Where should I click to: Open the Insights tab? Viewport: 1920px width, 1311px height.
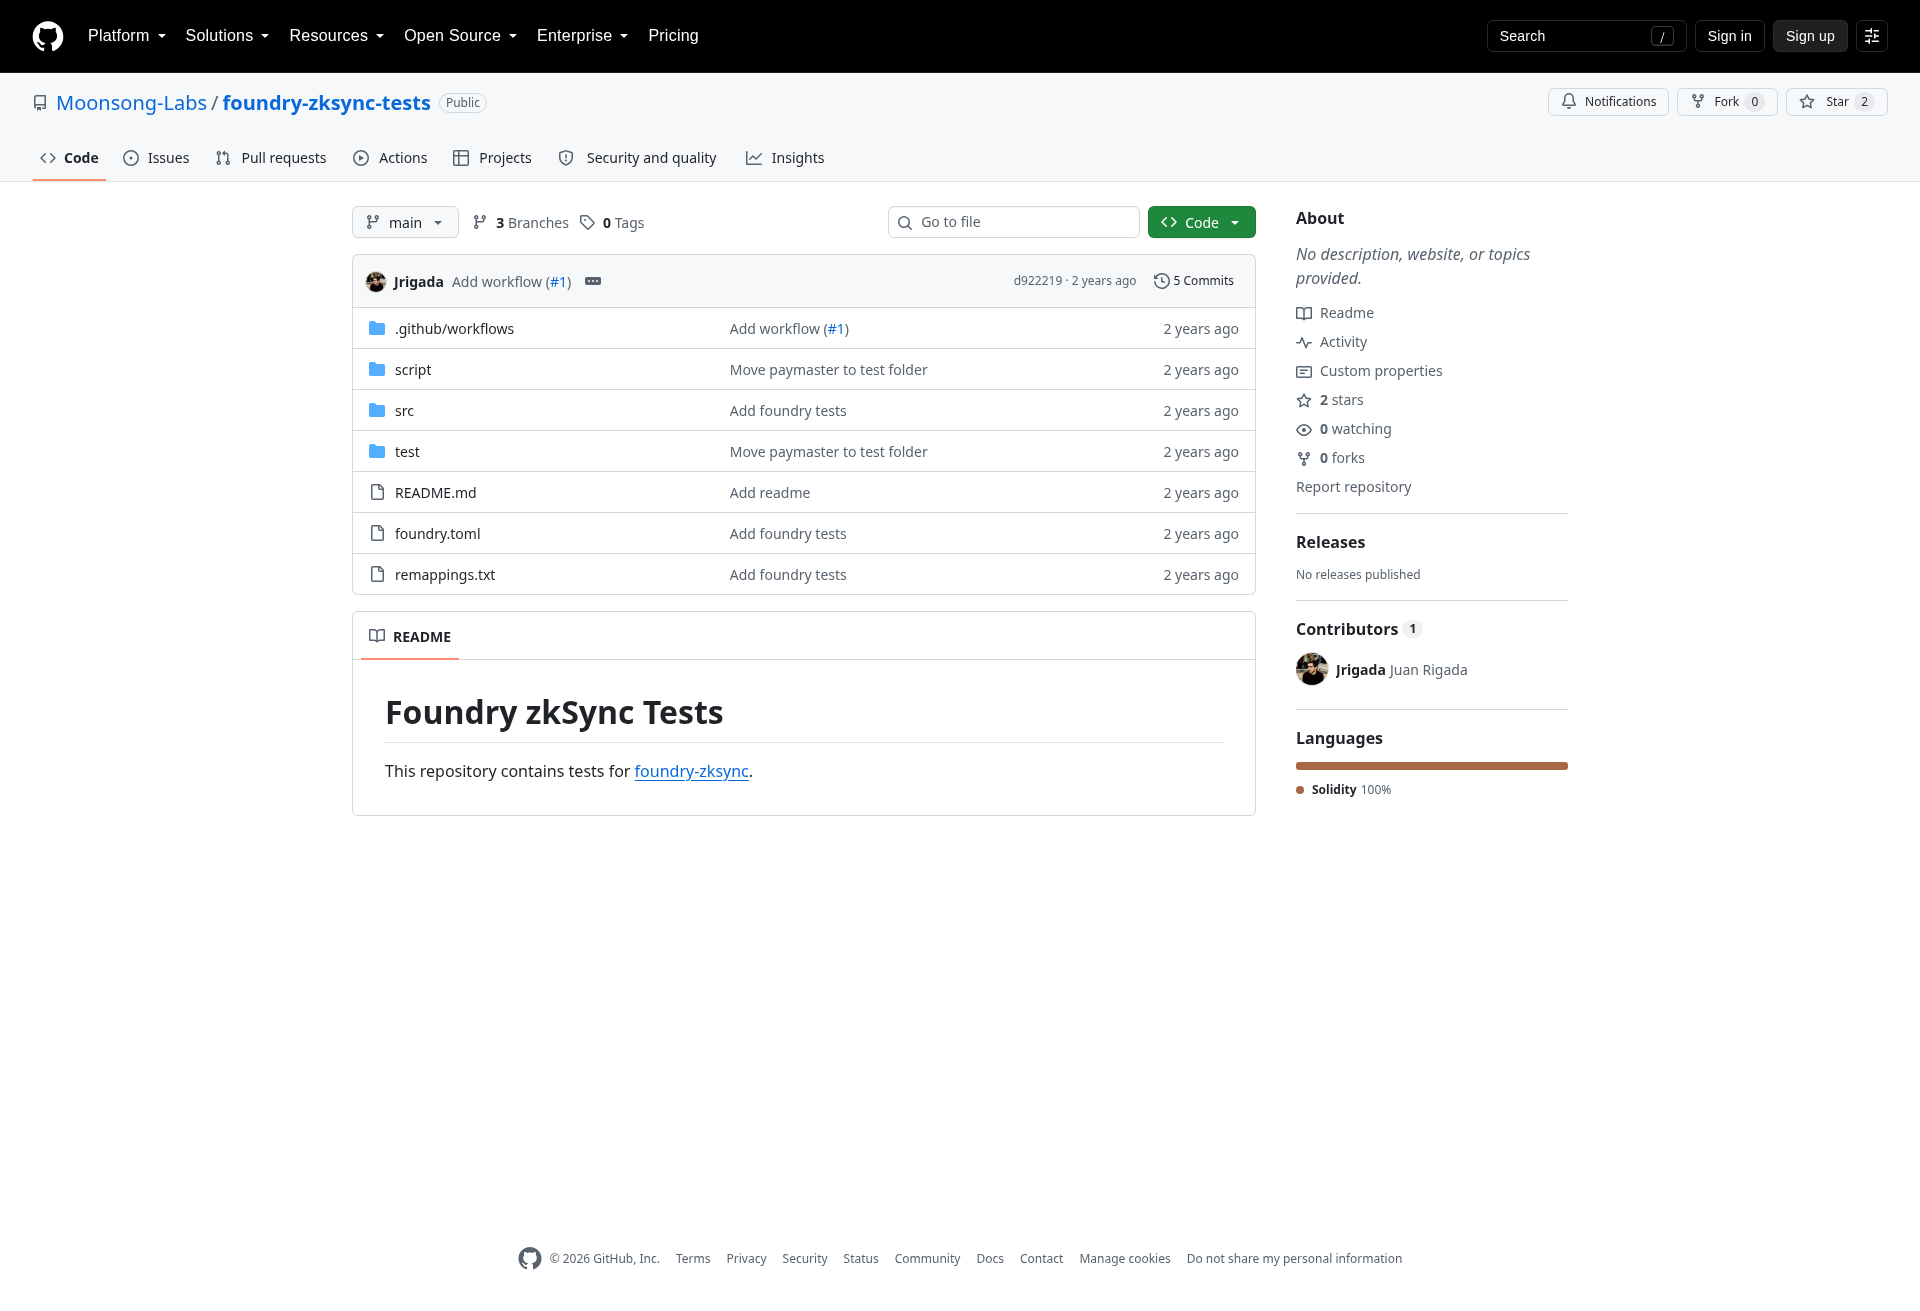[x=785, y=158]
